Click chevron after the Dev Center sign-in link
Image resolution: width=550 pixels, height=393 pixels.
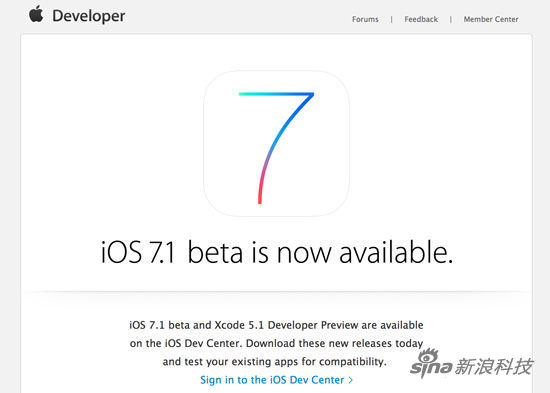click(x=350, y=380)
